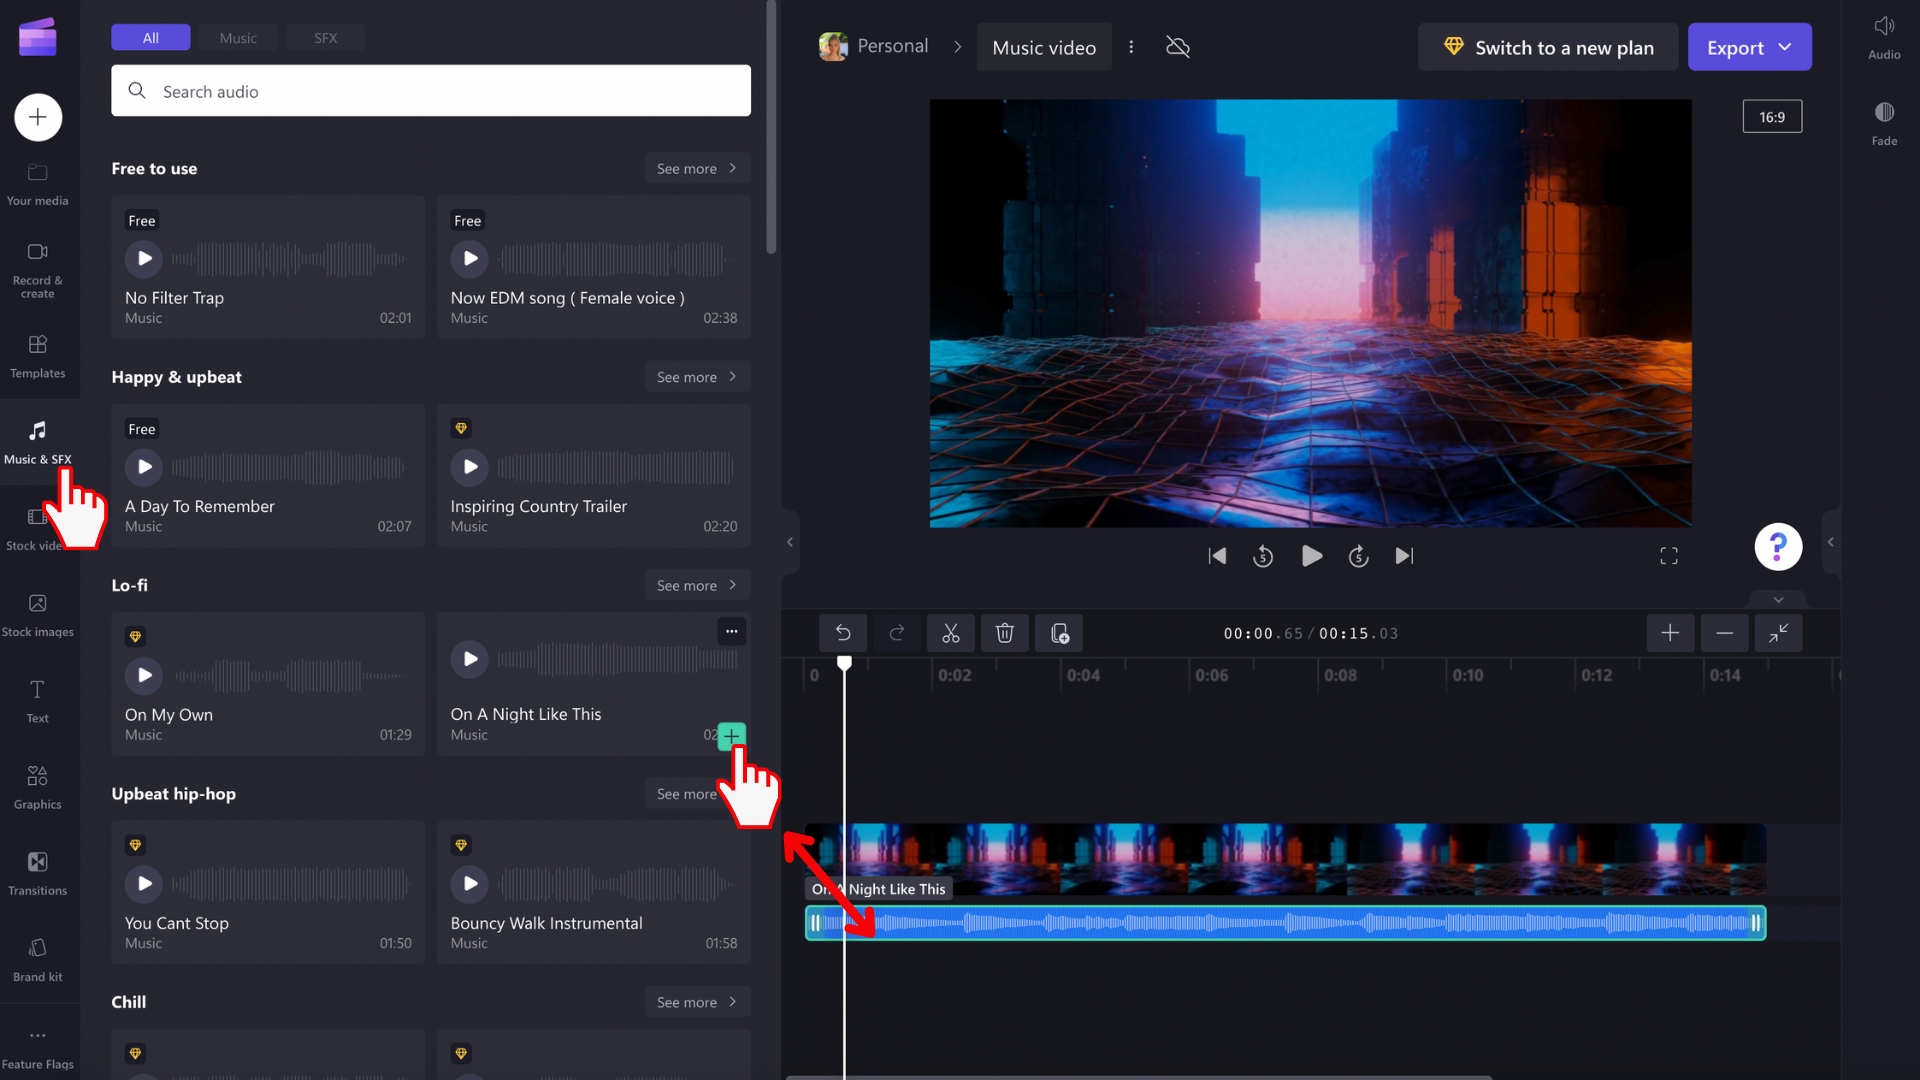This screenshot has height=1080, width=1920.
Task: Toggle the help bubble
Action: [x=1778, y=547]
